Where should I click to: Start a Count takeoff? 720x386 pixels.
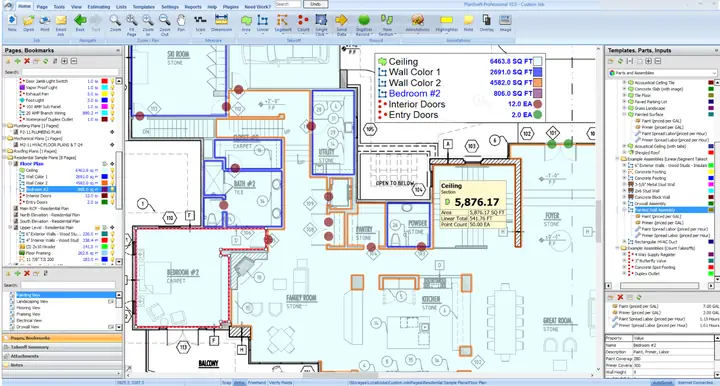[303, 23]
